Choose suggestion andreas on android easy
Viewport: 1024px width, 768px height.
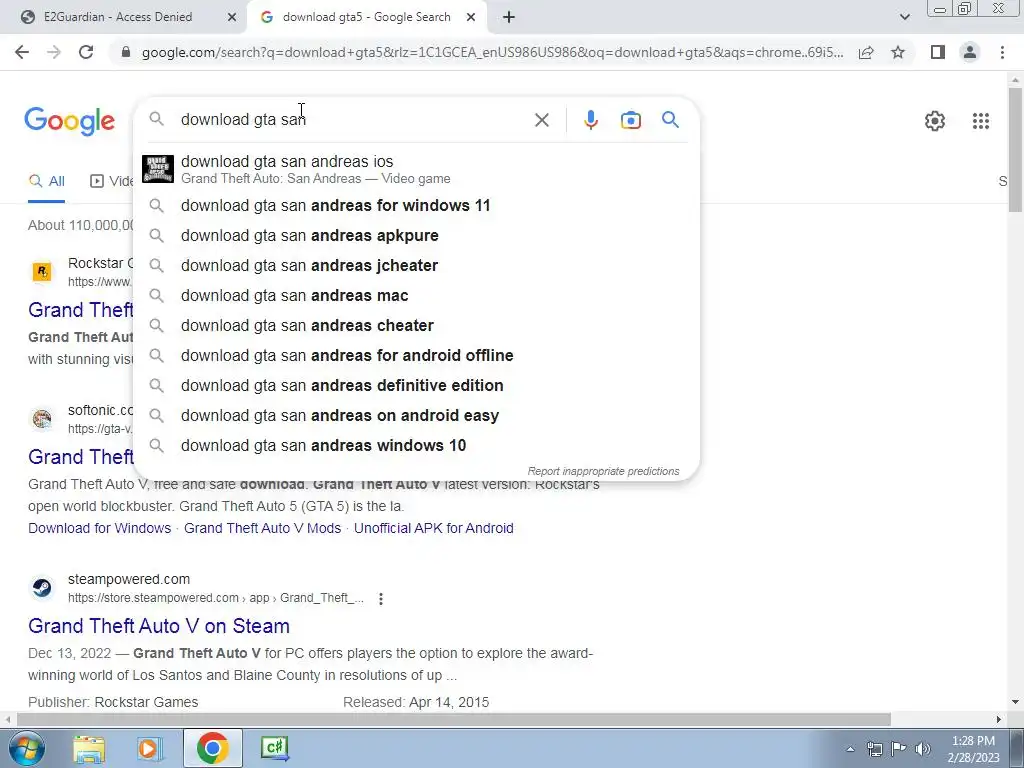click(x=416, y=415)
